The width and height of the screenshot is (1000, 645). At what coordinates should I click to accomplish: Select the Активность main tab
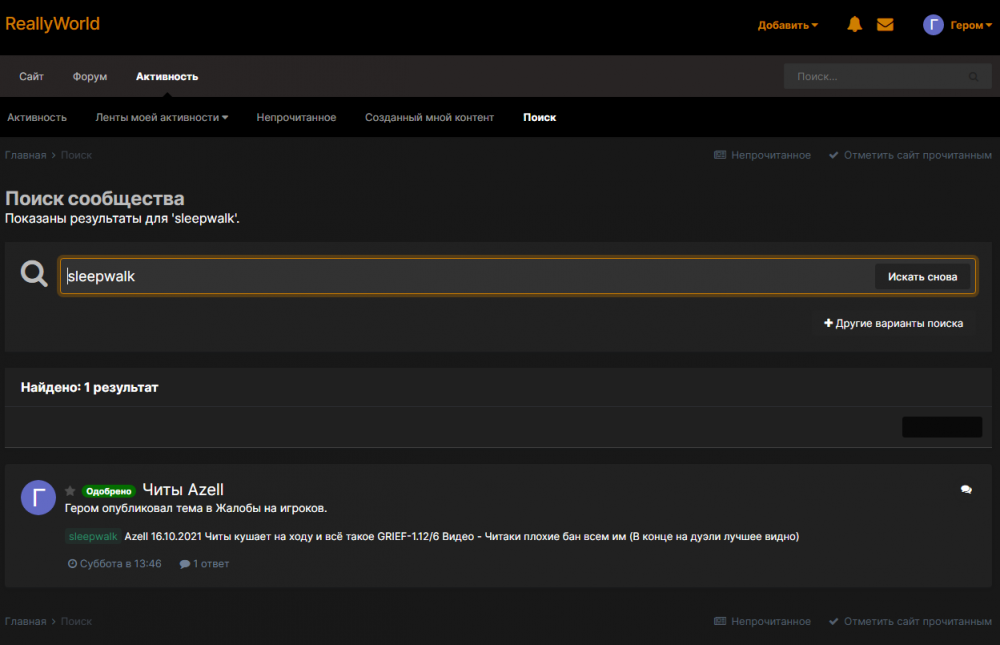[x=167, y=77]
